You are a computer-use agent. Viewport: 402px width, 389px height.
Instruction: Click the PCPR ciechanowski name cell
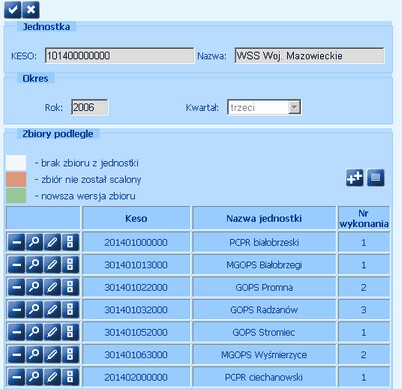click(264, 377)
